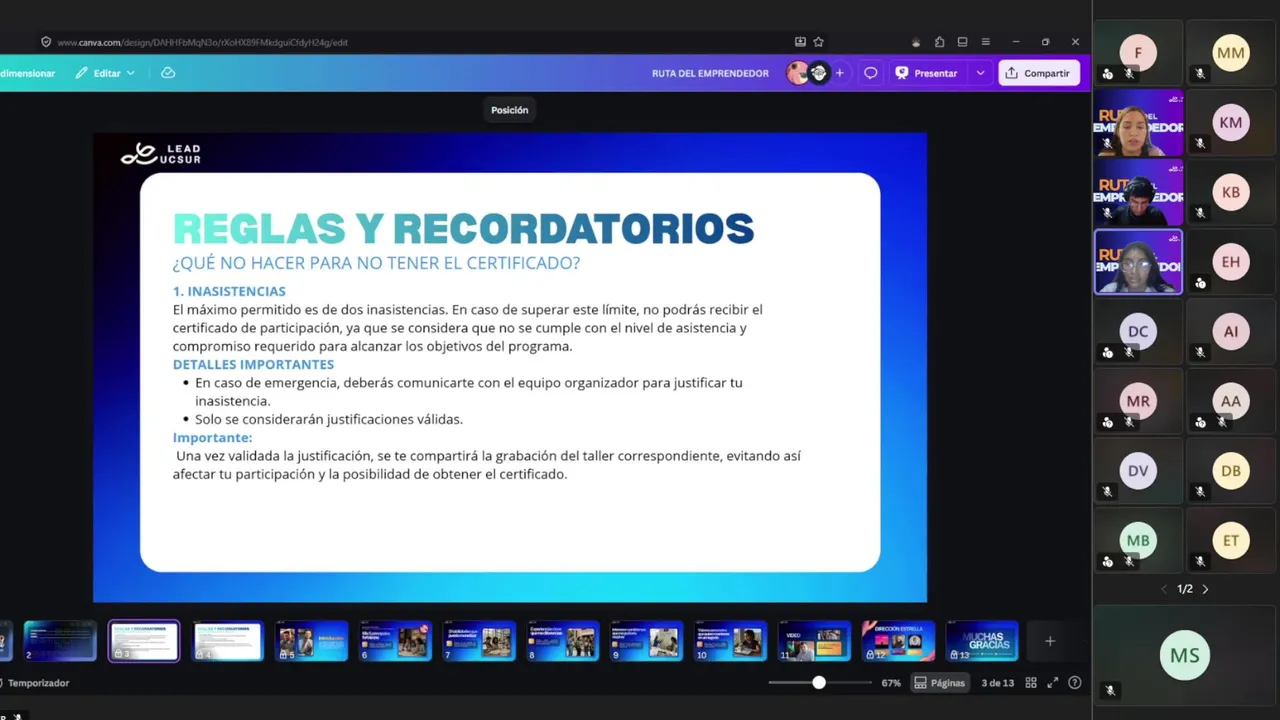This screenshot has height=720, width=1280.
Task: Toggle the Páginas view button
Action: click(940, 683)
